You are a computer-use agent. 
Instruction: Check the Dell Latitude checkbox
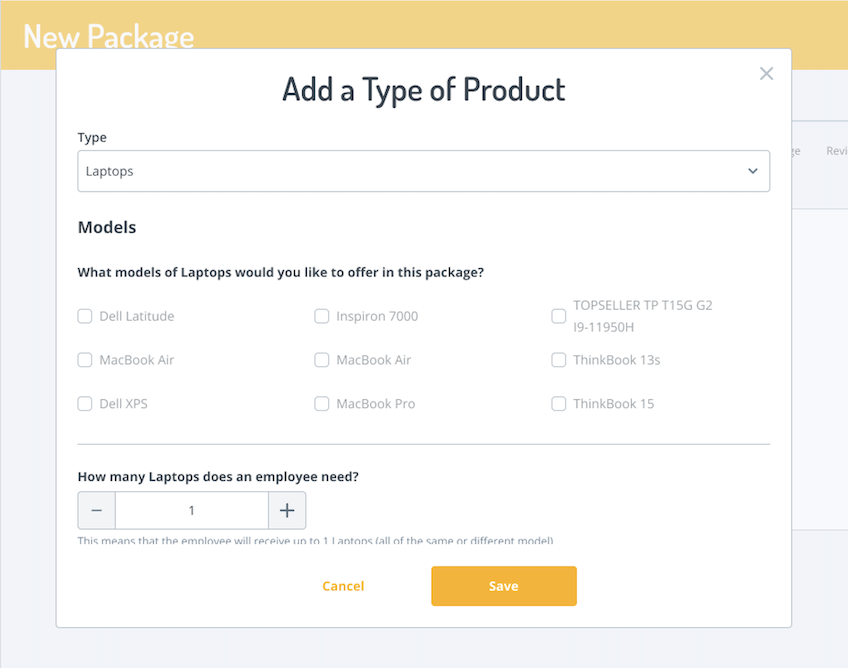point(85,316)
